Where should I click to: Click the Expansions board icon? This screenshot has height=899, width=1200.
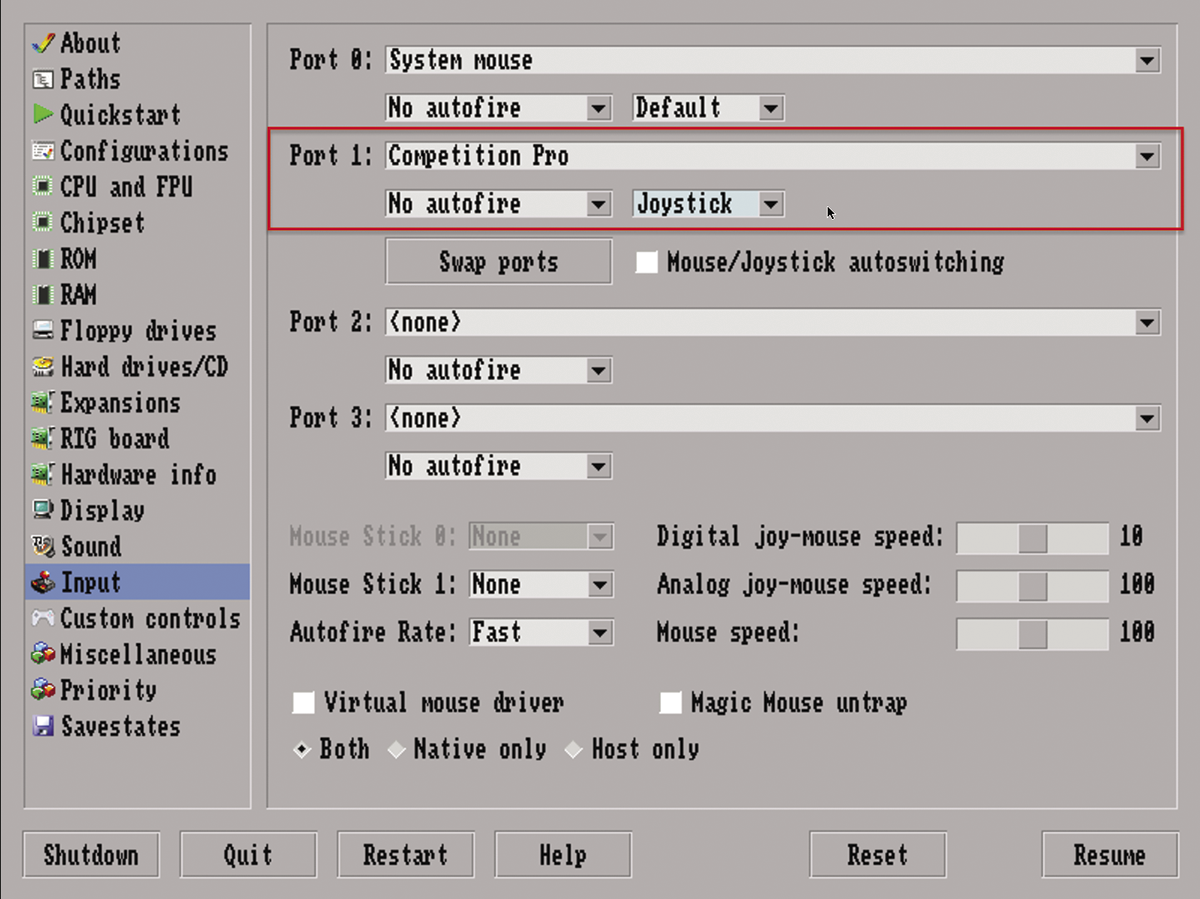[x=43, y=403]
